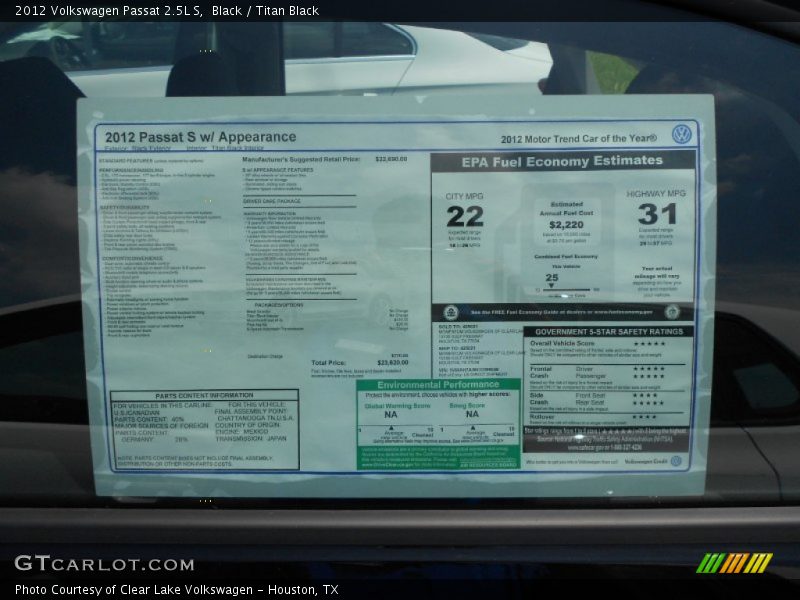Click 'FINAL ASSEMBLY POINT' text

point(251,411)
